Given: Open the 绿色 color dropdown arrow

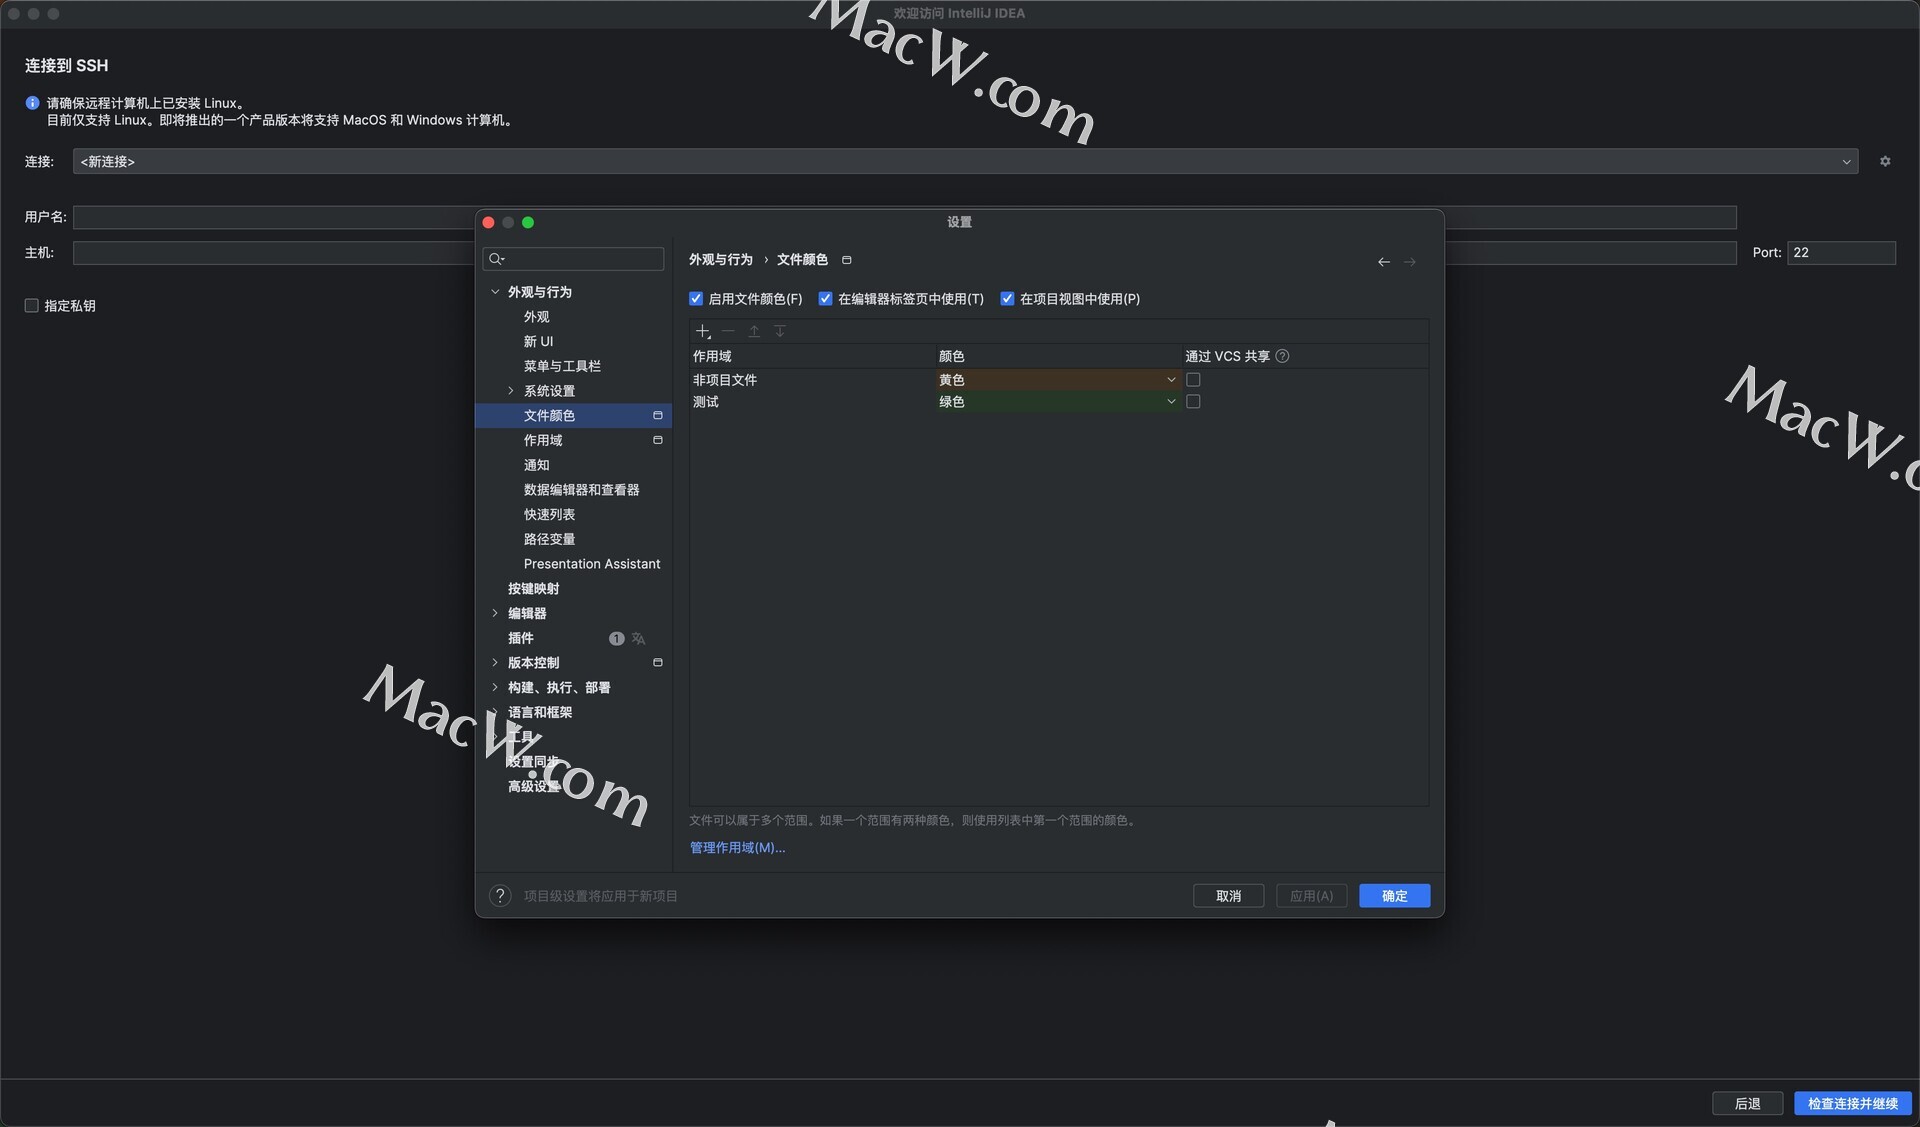Looking at the screenshot, I should click(x=1171, y=402).
